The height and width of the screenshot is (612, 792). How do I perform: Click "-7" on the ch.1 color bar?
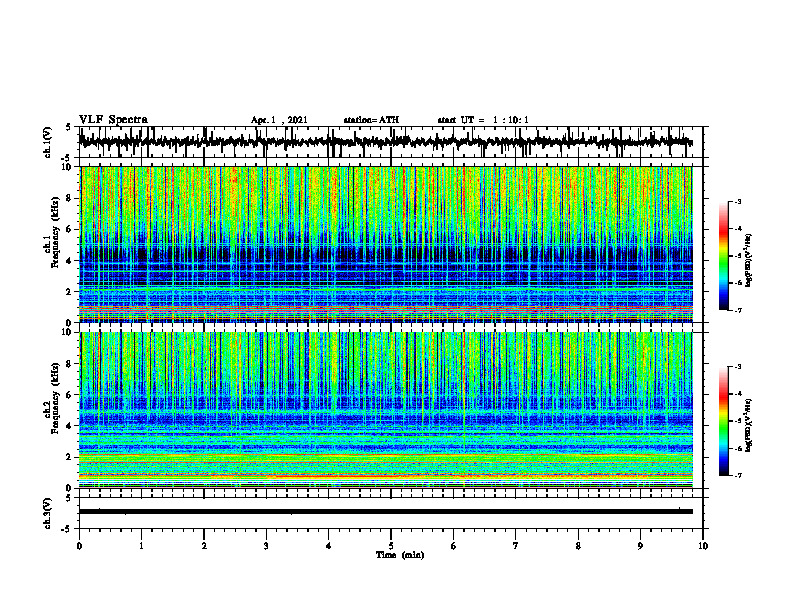pyautogui.click(x=738, y=310)
